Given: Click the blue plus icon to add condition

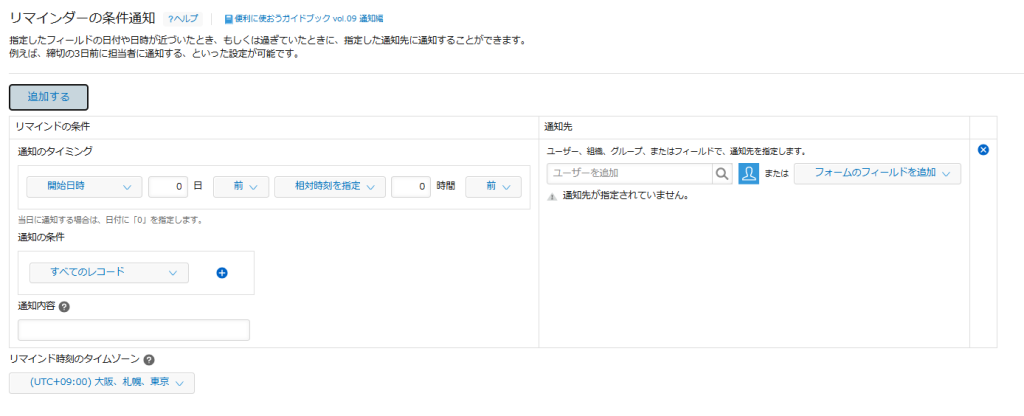Looking at the screenshot, I should (x=222, y=272).
